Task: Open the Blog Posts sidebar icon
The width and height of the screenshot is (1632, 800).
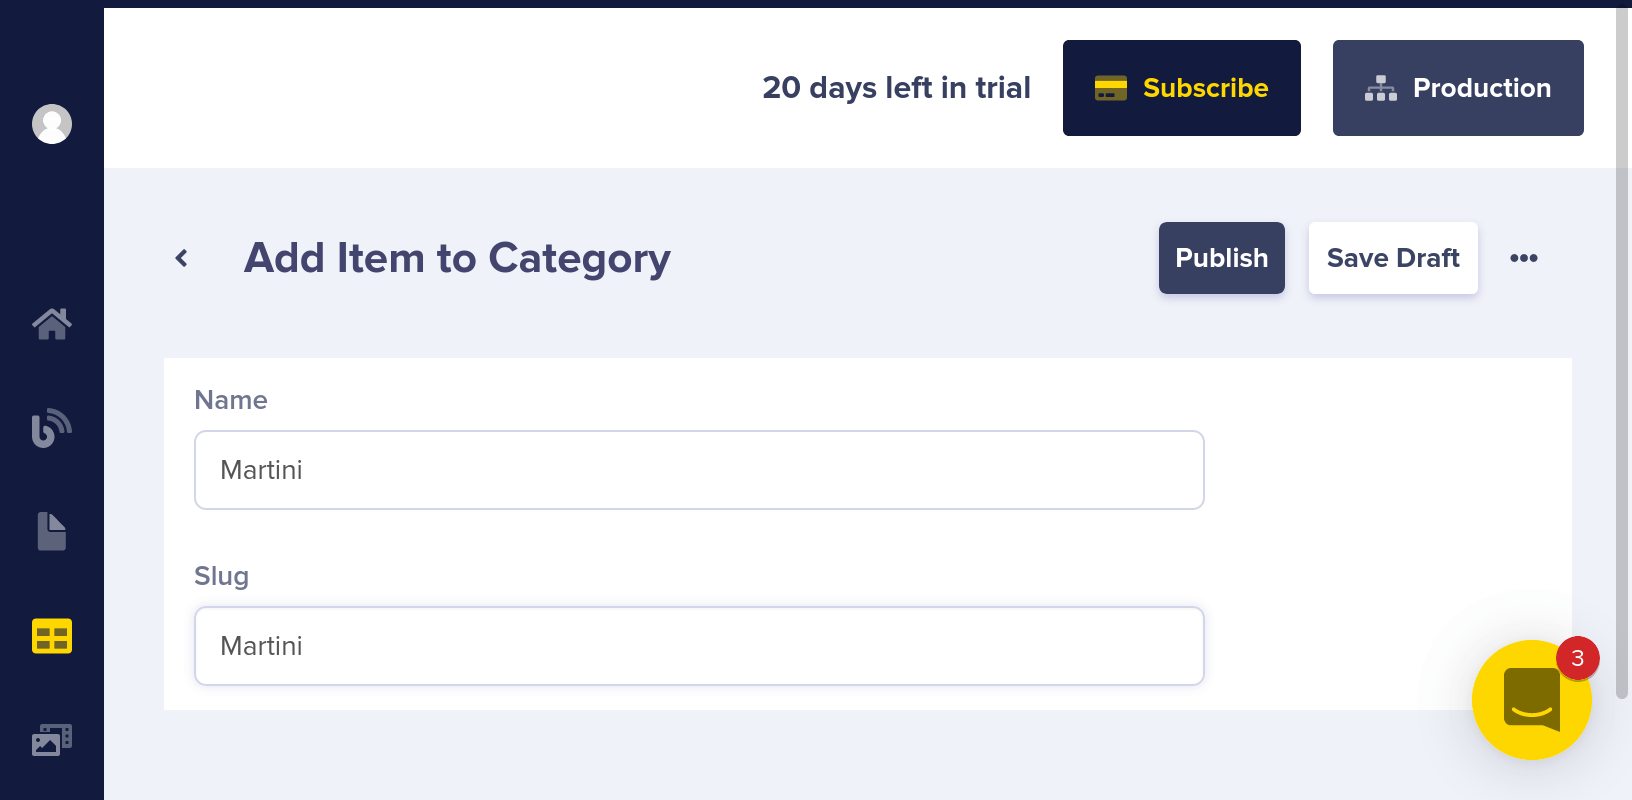Action: [52, 428]
